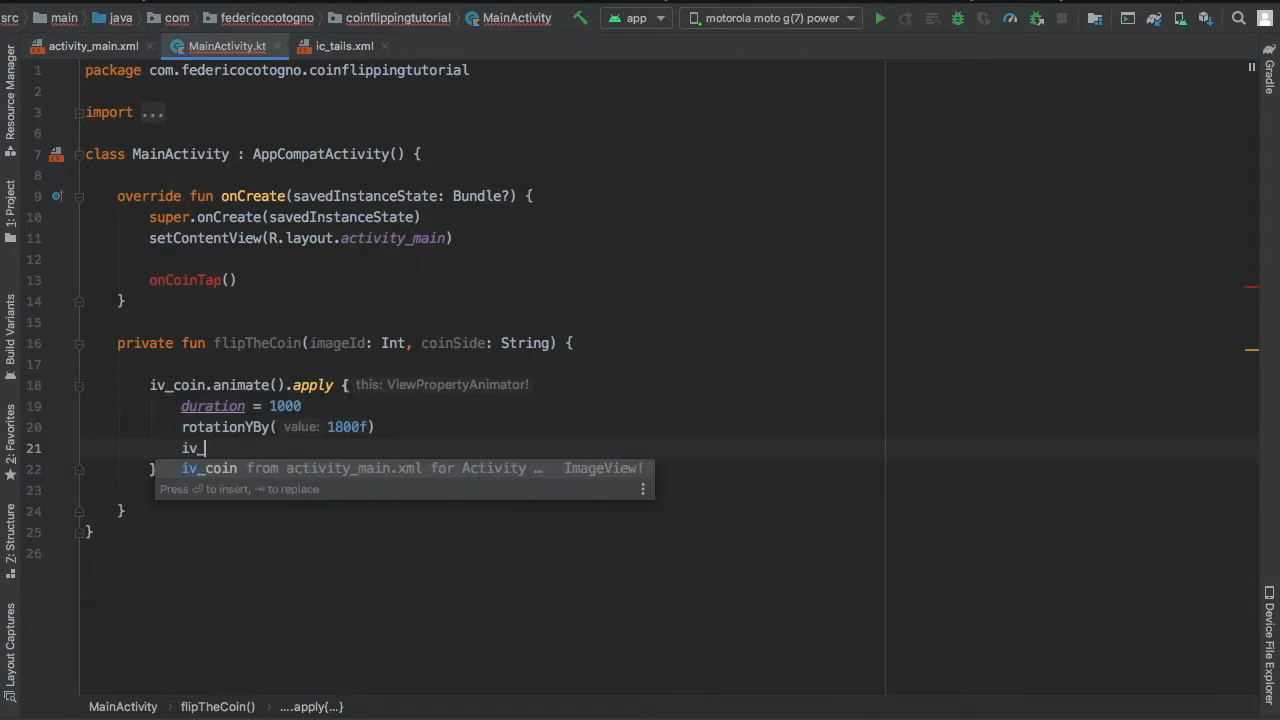
Task: Click fold end marker on line 25
Action: [78, 532]
